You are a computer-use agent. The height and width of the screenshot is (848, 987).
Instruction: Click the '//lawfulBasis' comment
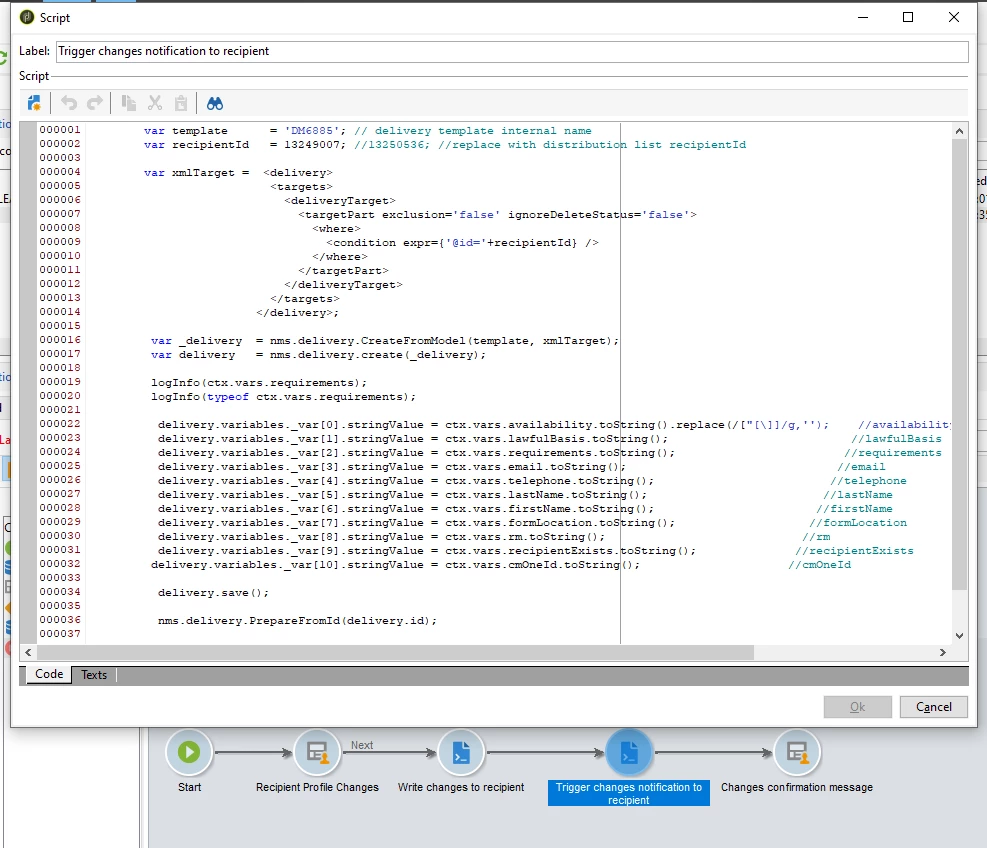coord(896,439)
